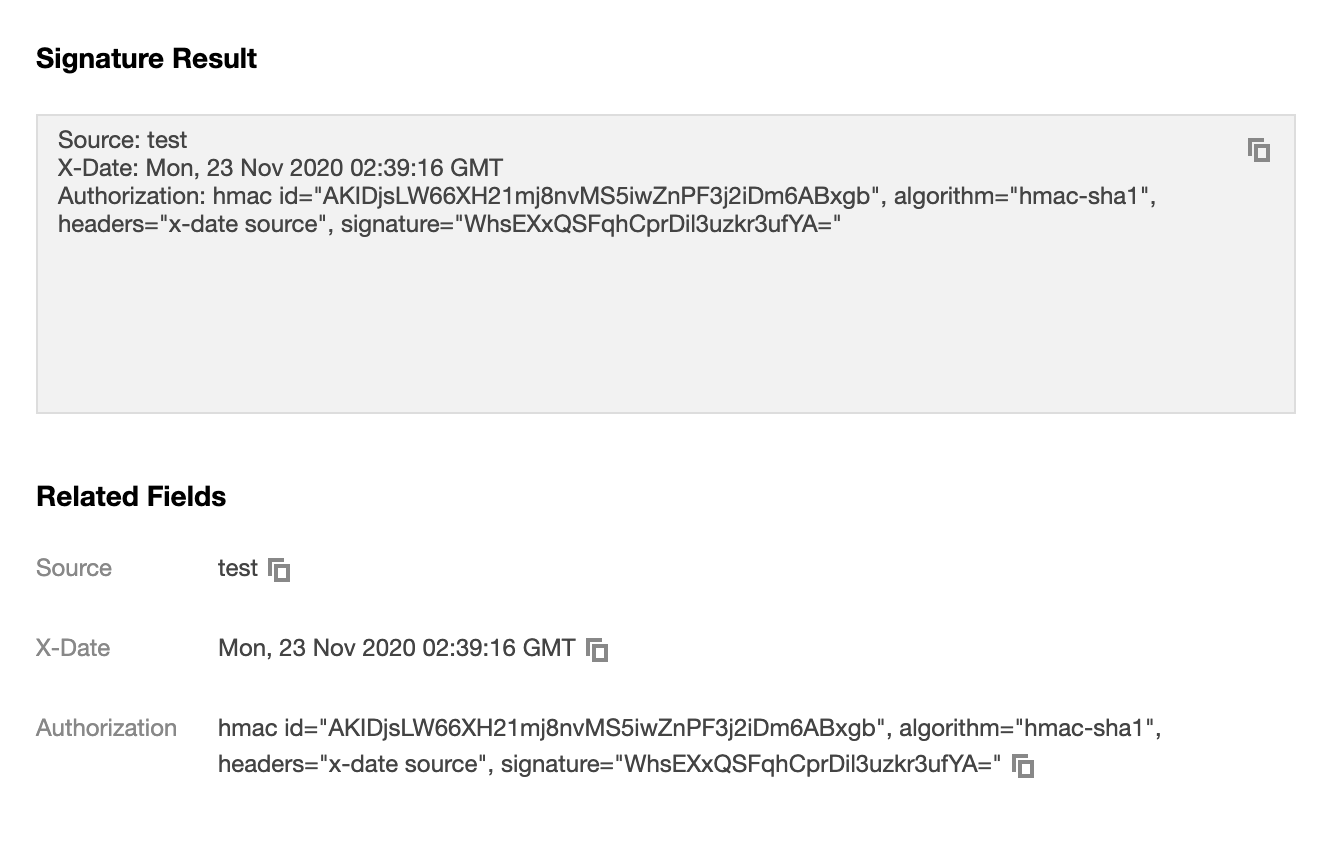Click the Related Fields heading

click(x=131, y=497)
